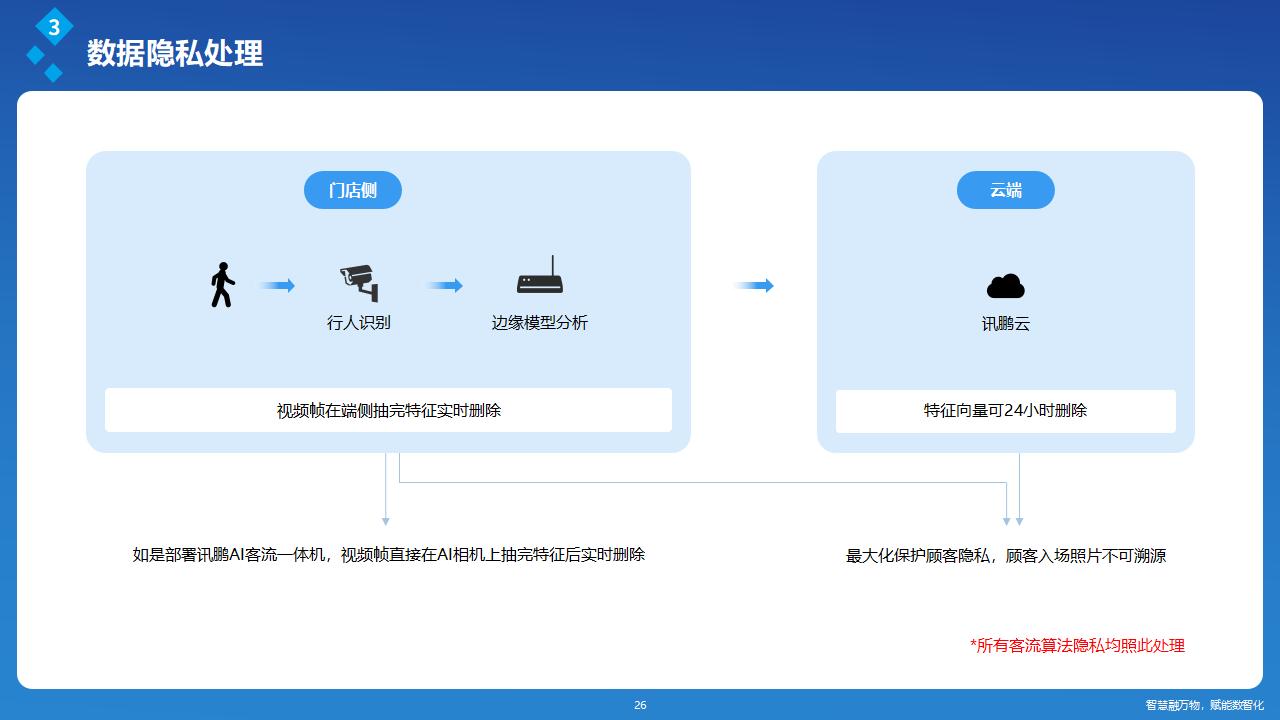Click the 讯鹏云 label
The width and height of the screenshot is (1280, 720).
coord(1006,324)
